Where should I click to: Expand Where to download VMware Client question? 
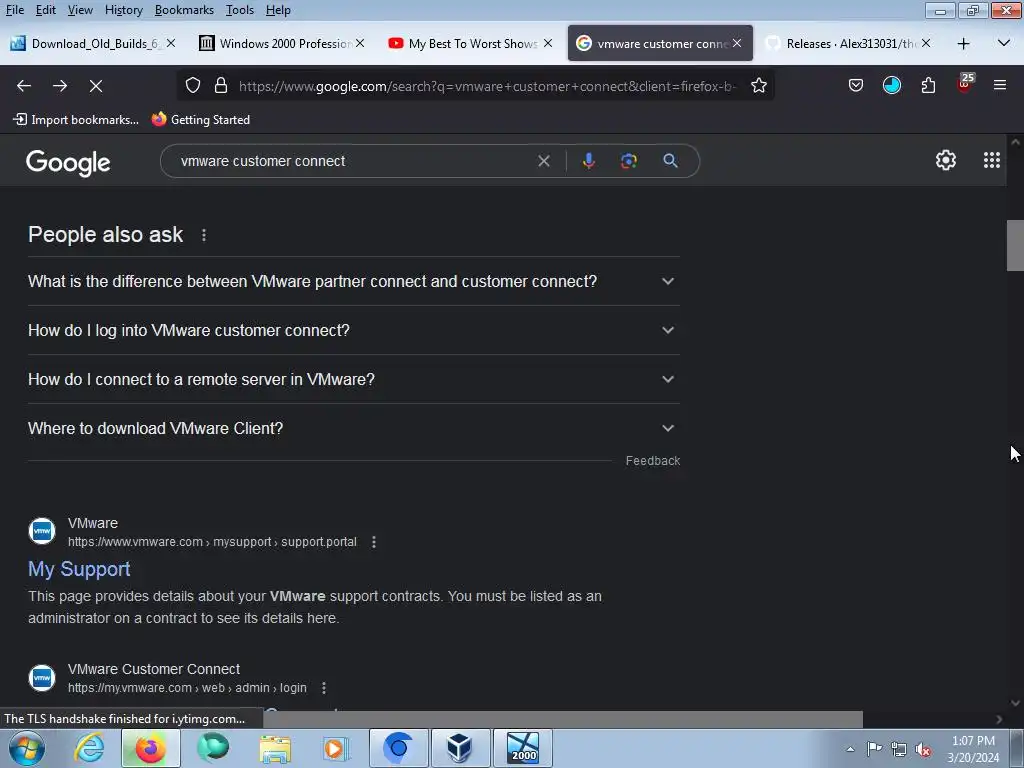pyautogui.click(x=354, y=428)
